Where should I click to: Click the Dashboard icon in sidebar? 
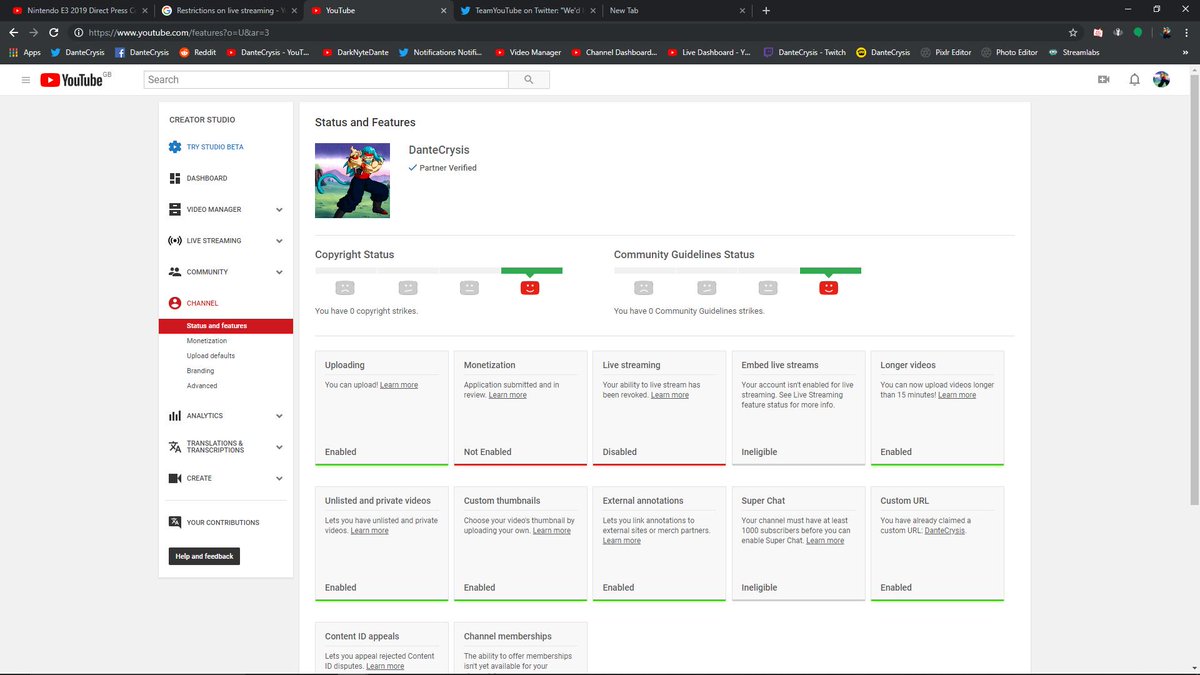pyautogui.click(x=175, y=178)
